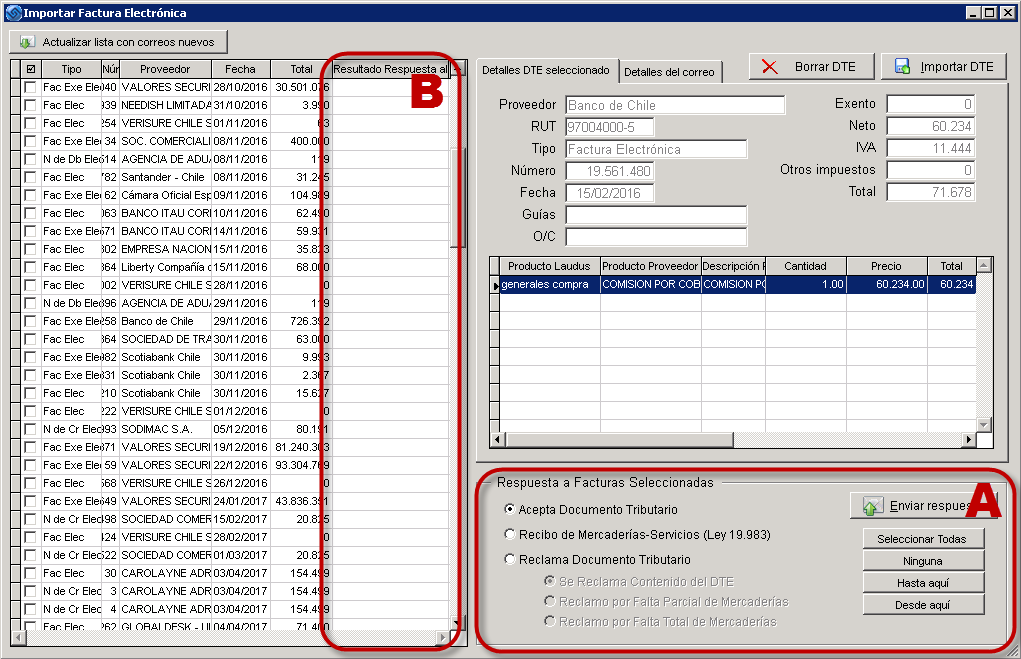1021x659 pixels.
Task: Select the 'SODIMAC S.A.' provider cell
Action: click(x=165, y=429)
